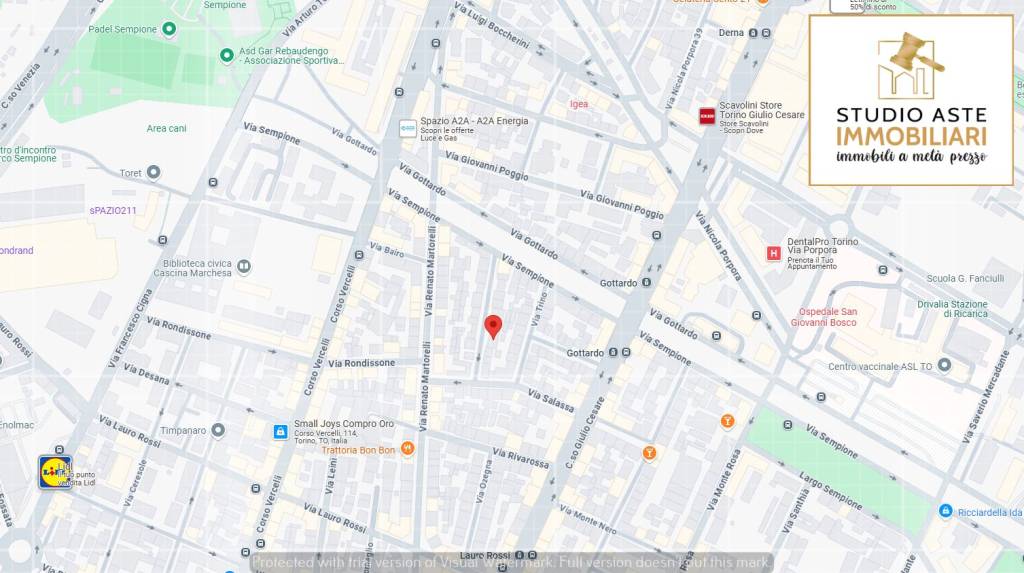Click the Via Trino street label
Viewport: 1024px width, 573px height.
click(x=538, y=309)
